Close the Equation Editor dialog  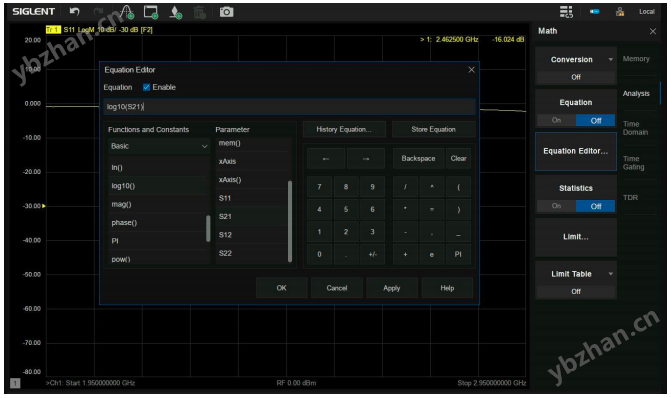point(471,70)
